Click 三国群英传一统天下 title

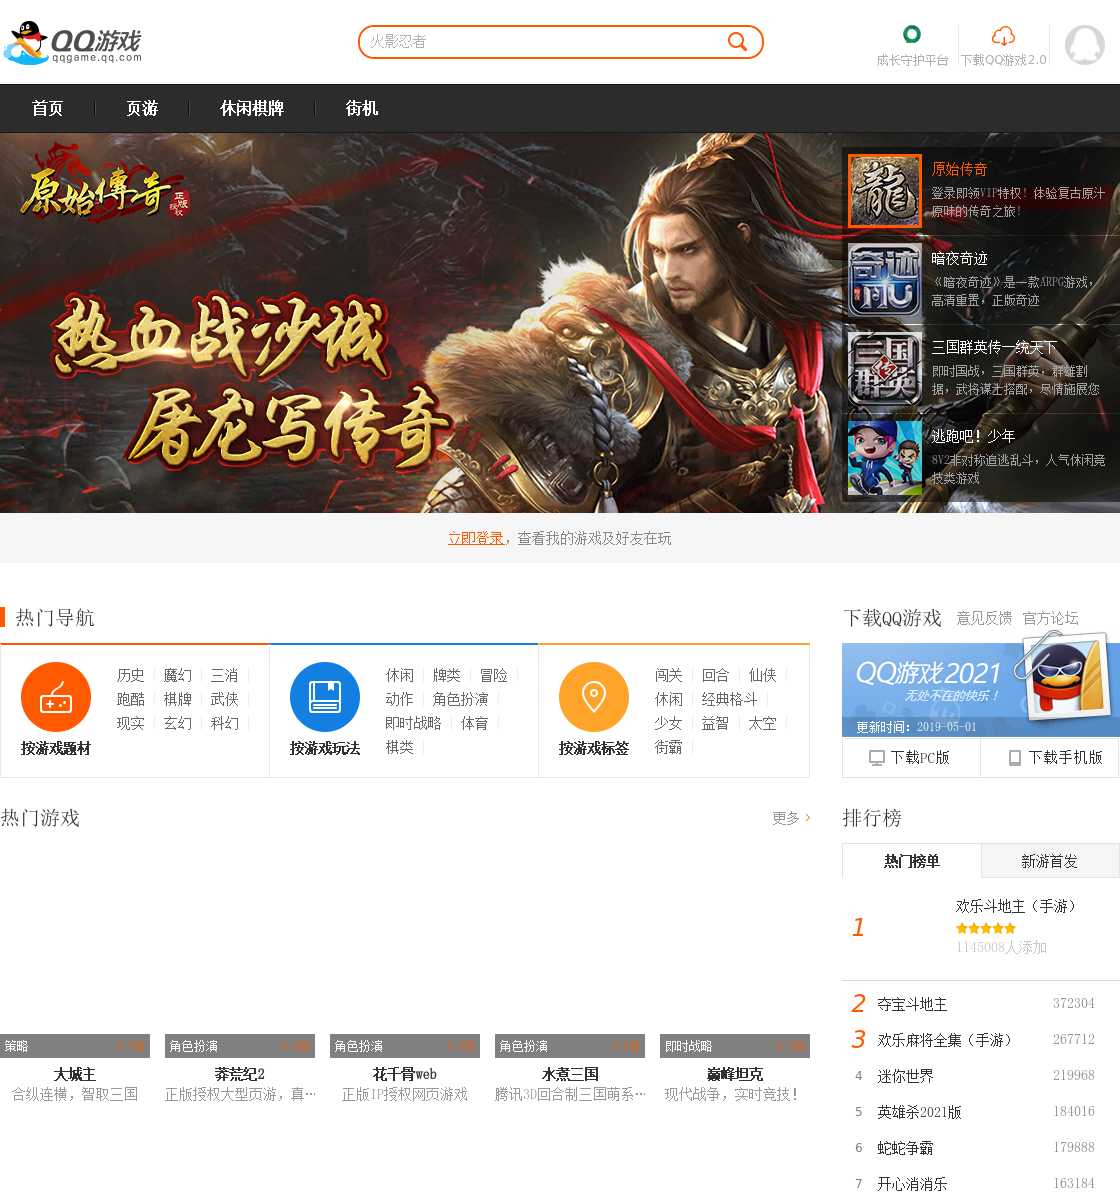(x=994, y=347)
